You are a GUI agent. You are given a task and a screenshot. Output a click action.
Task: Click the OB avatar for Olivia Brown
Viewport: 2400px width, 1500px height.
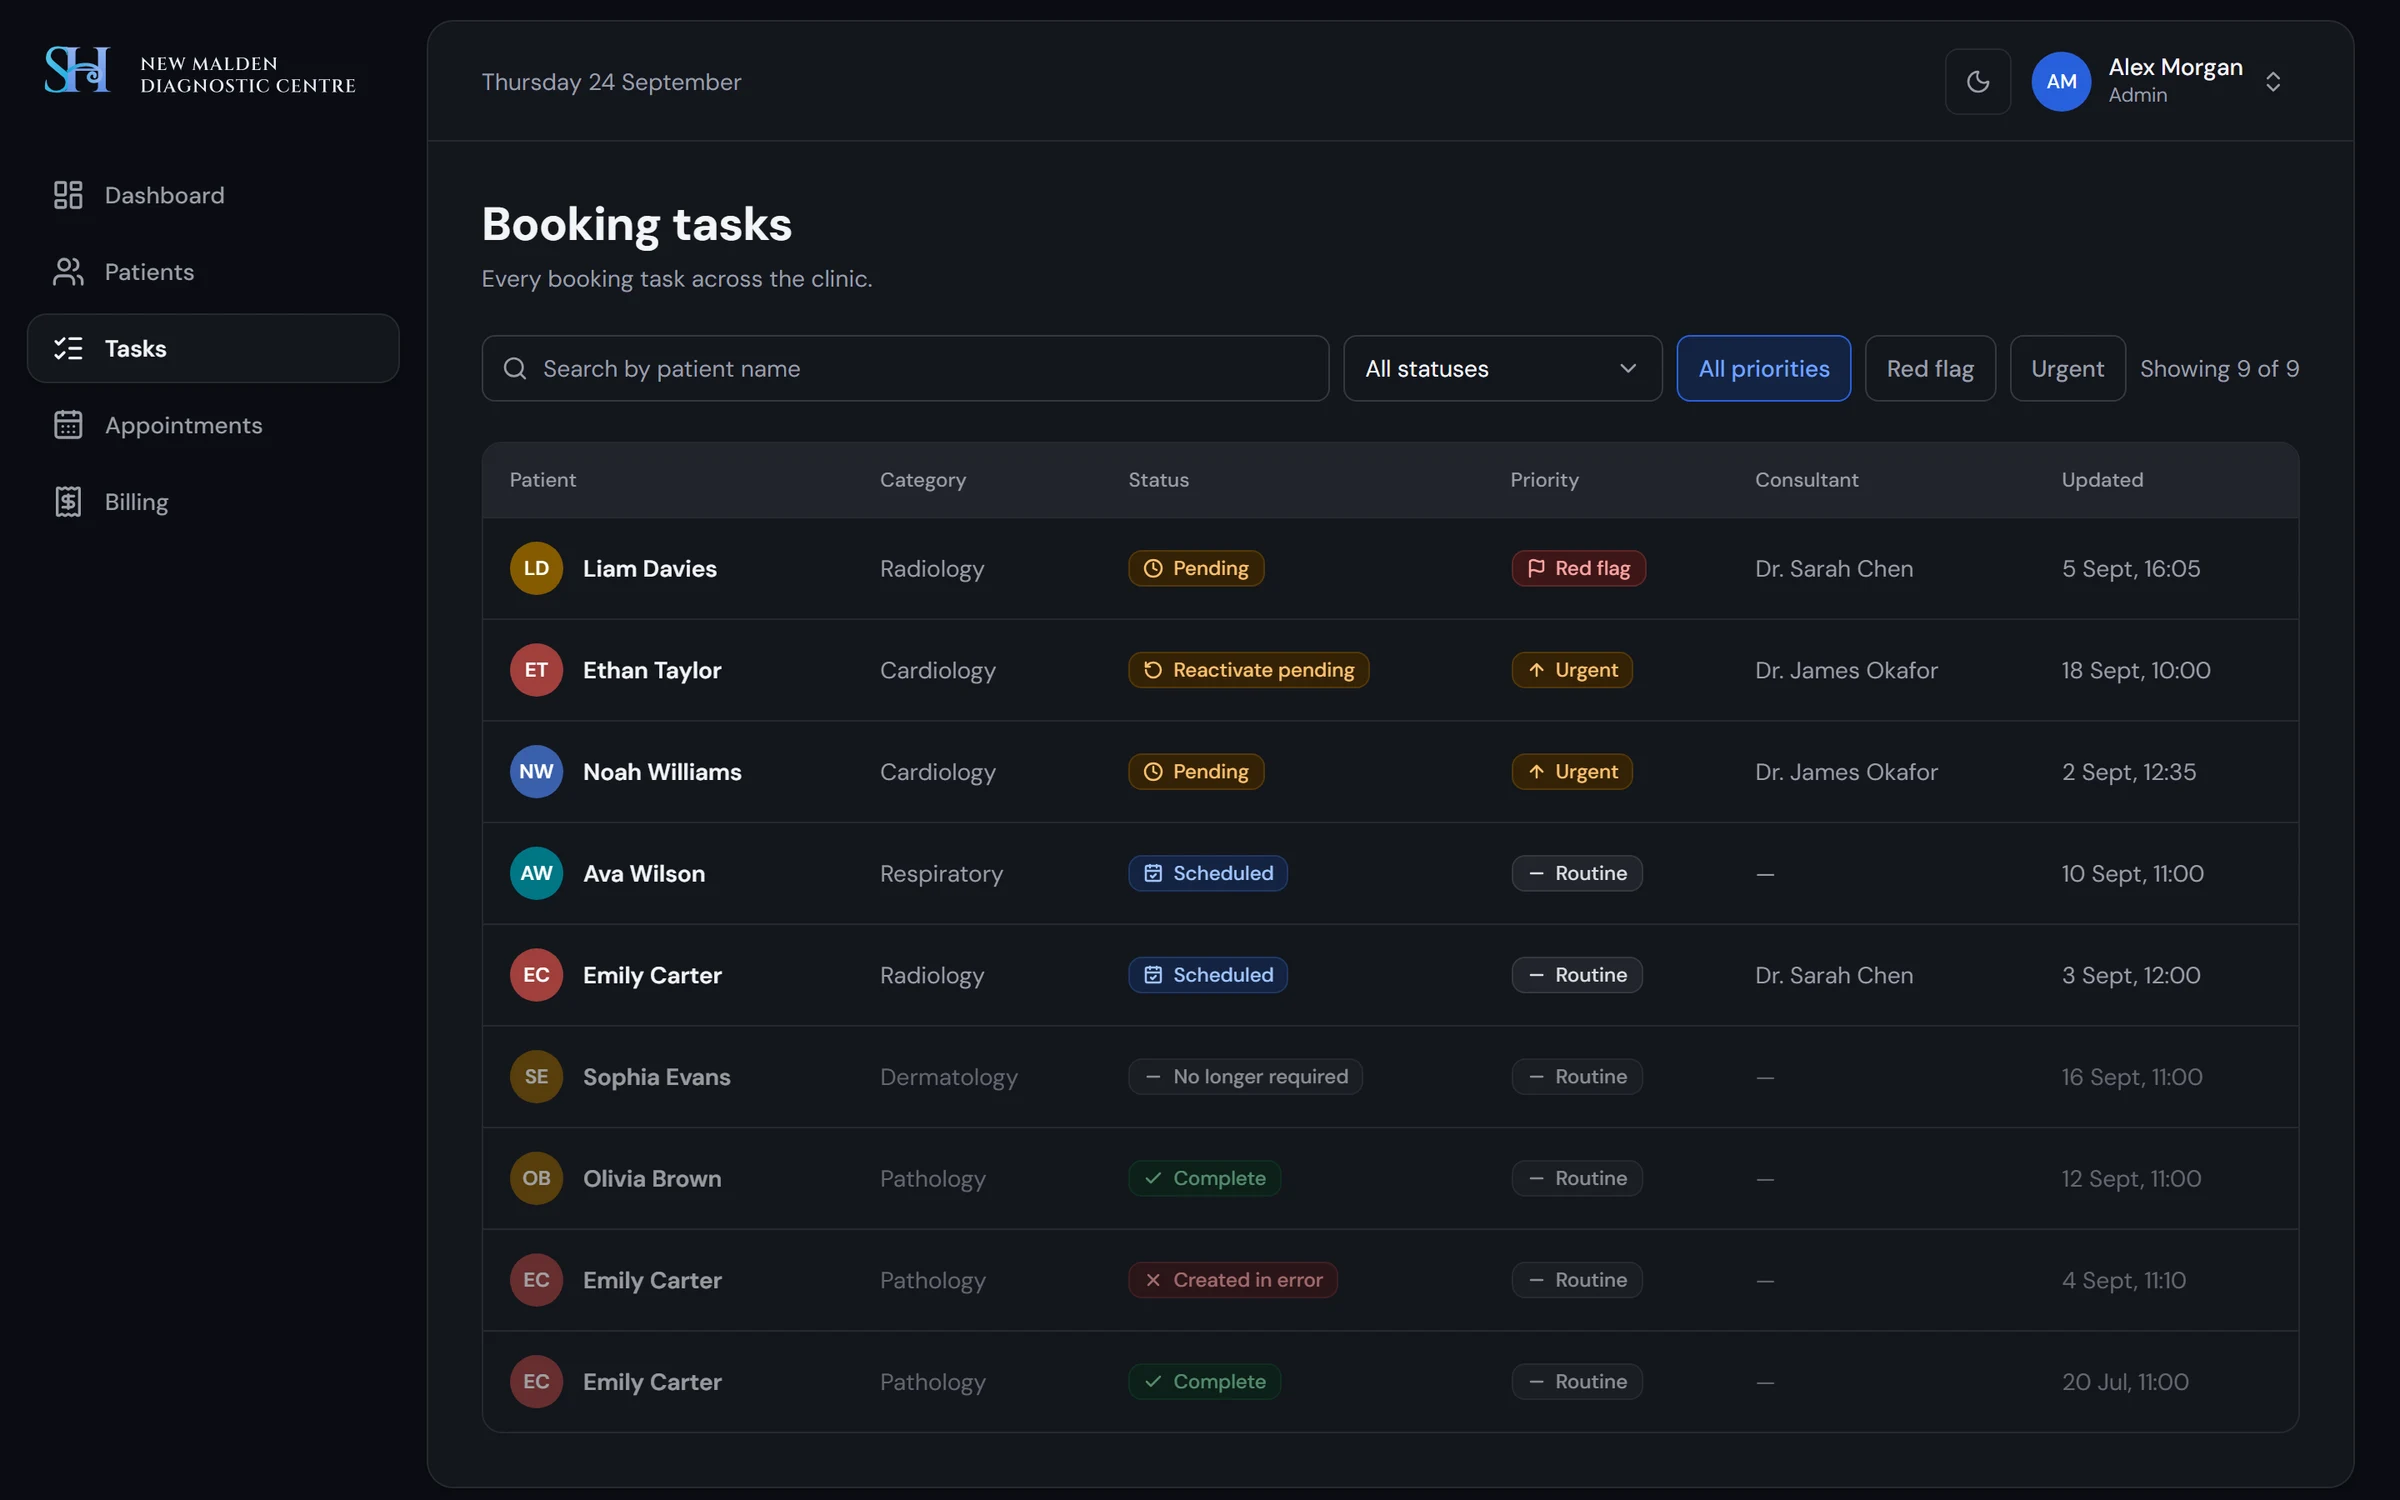[x=536, y=1179]
